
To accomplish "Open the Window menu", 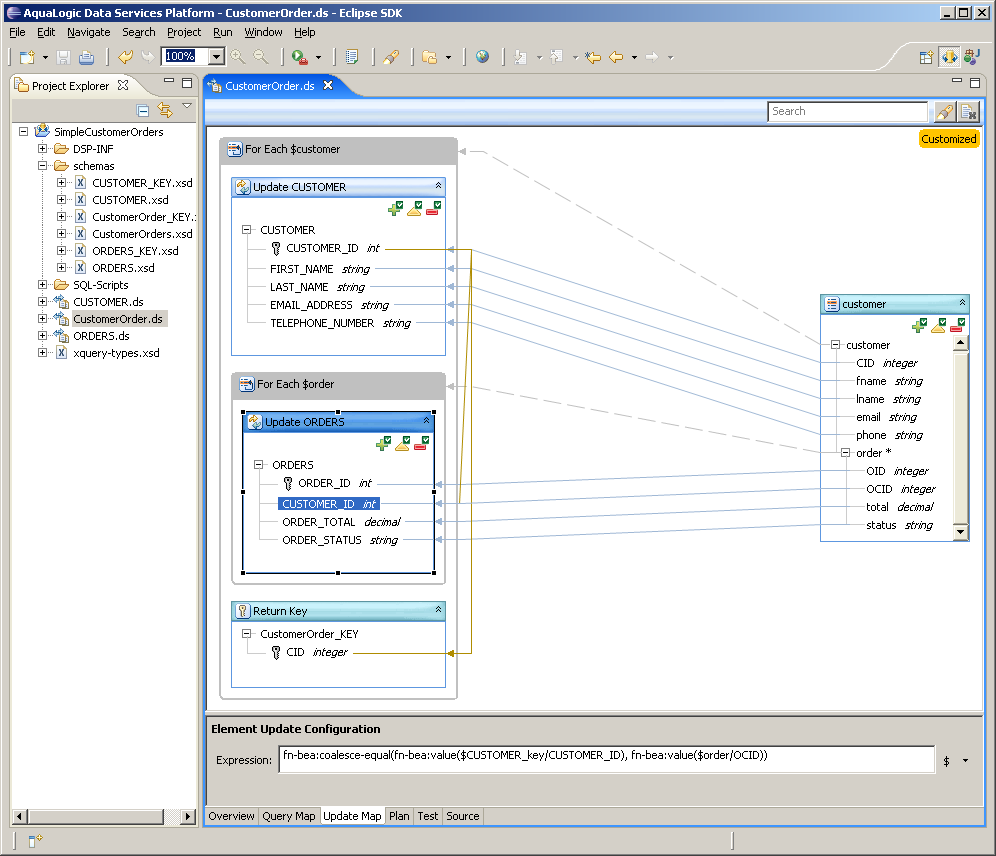I will tap(263, 32).
